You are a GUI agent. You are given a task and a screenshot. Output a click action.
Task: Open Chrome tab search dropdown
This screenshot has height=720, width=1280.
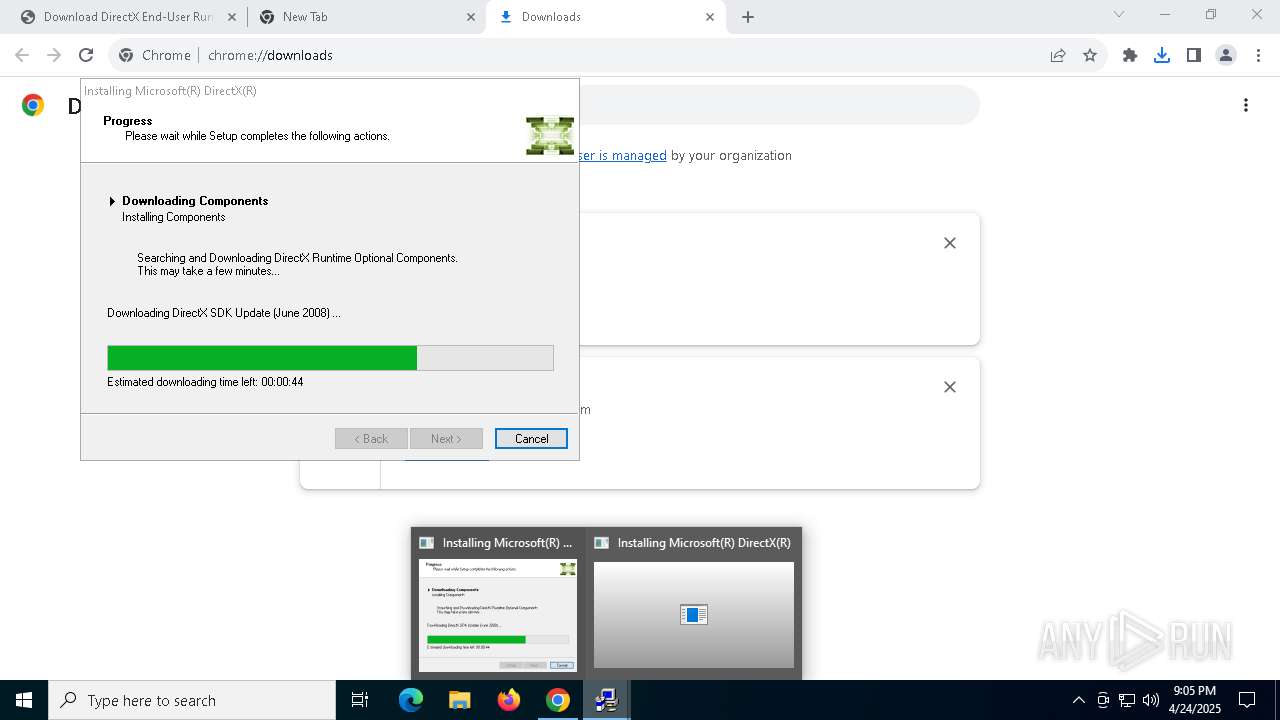(x=1119, y=14)
